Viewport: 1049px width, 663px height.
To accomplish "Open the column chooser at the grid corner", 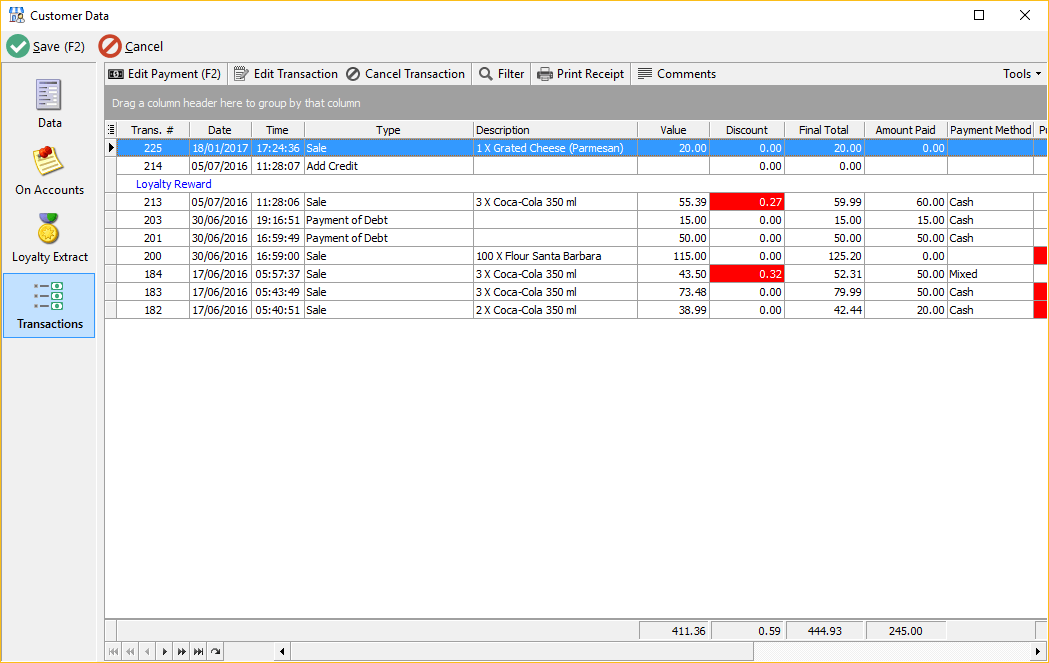I will 111,129.
